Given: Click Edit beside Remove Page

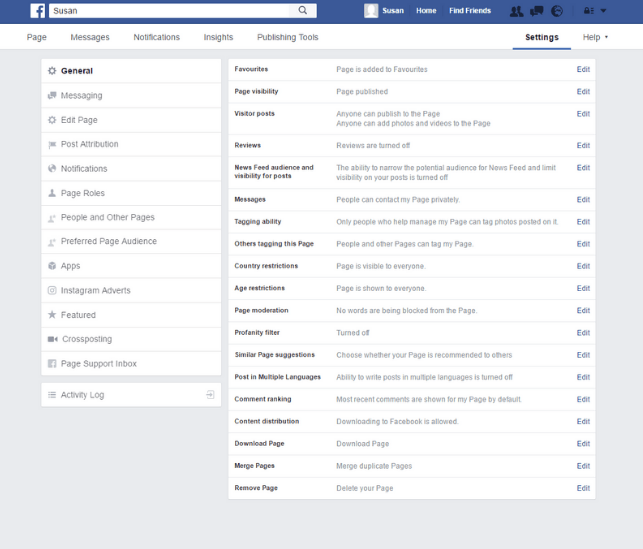Looking at the screenshot, I should (x=583, y=488).
